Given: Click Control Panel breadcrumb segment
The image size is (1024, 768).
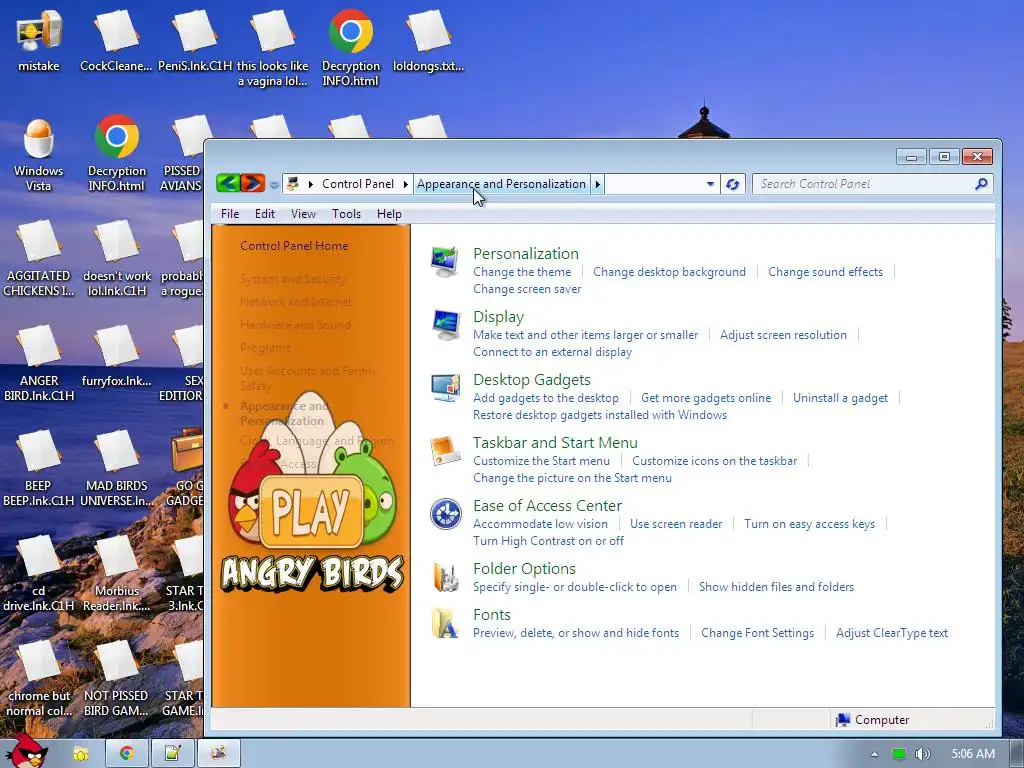Looking at the screenshot, I should [358, 184].
